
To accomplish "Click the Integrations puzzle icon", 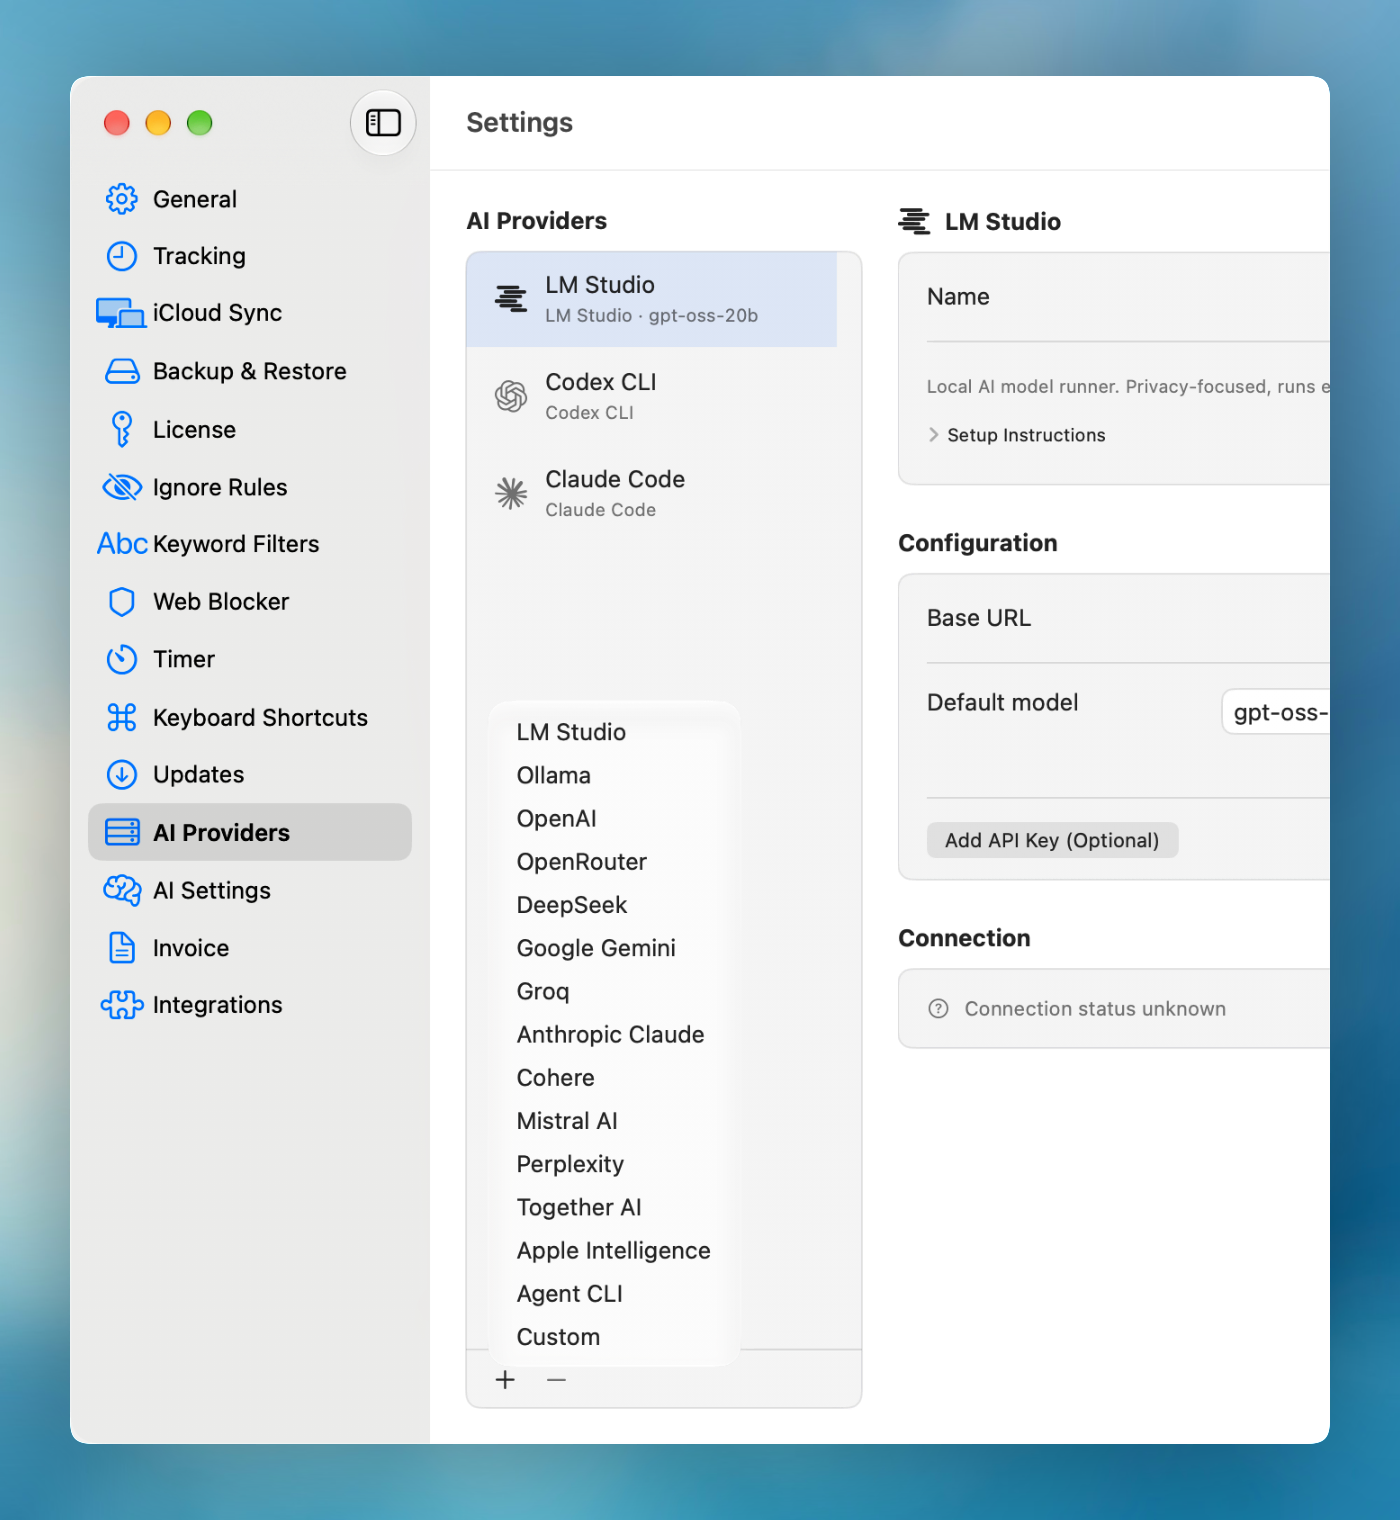I will click(122, 1005).
